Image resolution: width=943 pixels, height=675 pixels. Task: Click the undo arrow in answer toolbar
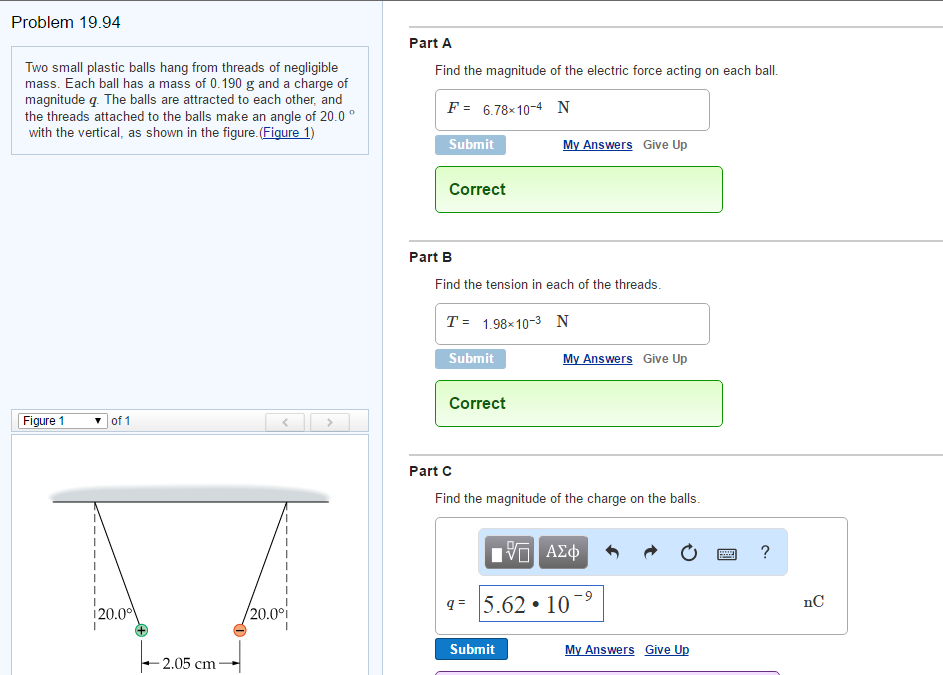(613, 552)
